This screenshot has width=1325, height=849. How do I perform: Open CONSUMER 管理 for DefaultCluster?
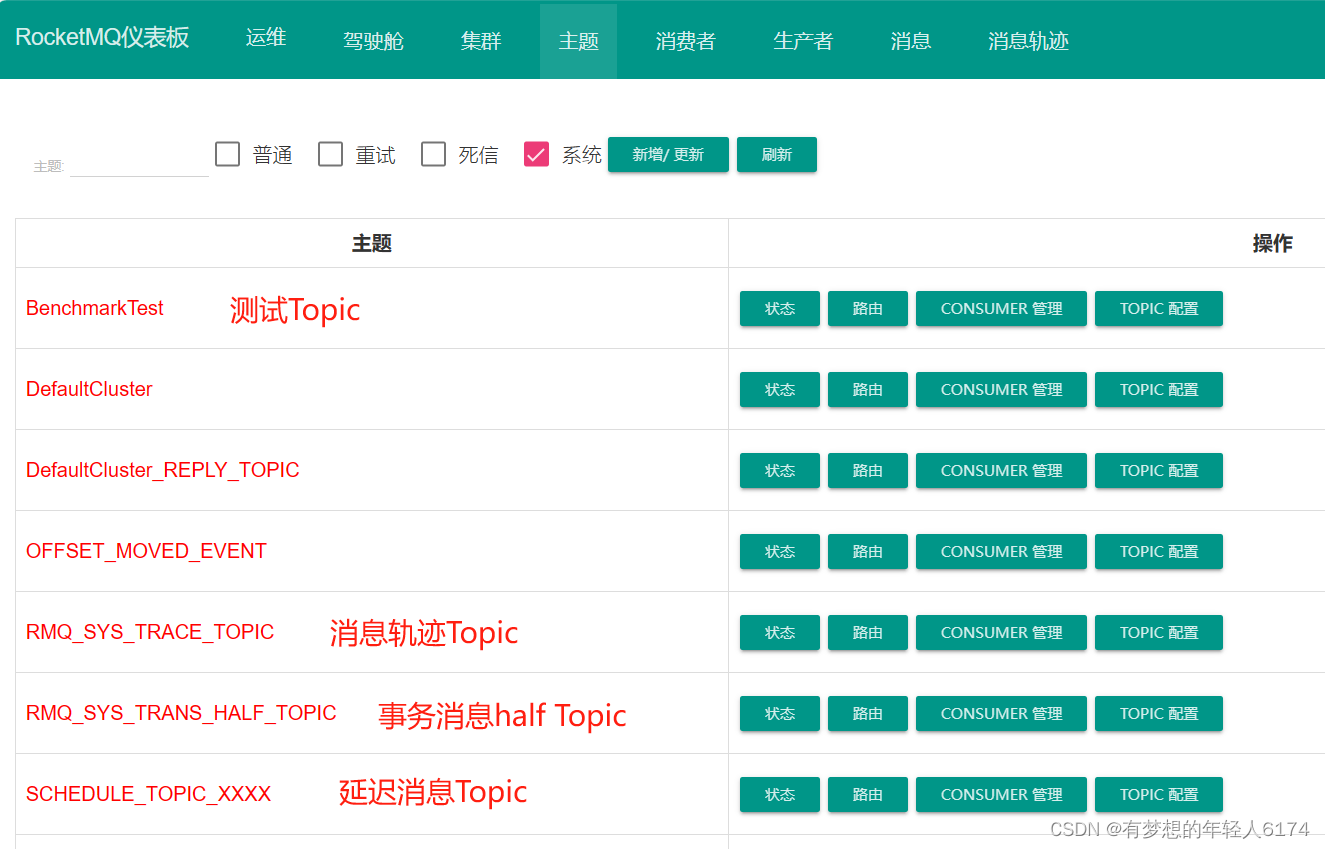(1001, 390)
